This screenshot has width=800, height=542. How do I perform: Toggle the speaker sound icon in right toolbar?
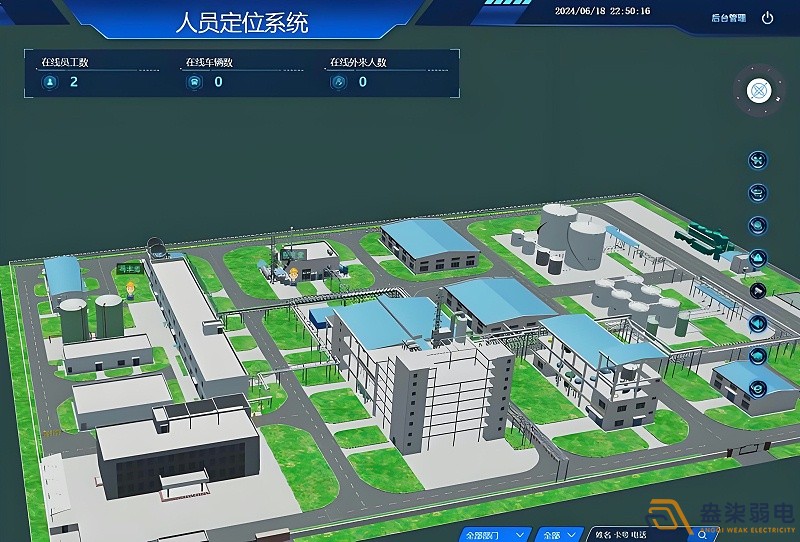pyautogui.click(x=758, y=323)
